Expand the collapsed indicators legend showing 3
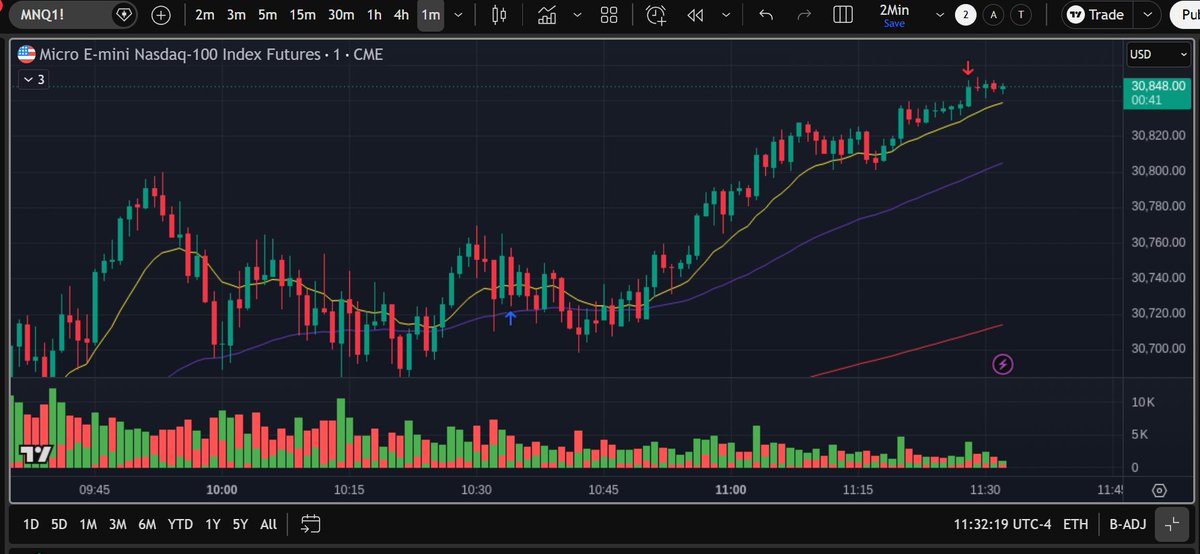1200x554 pixels. [33, 79]
